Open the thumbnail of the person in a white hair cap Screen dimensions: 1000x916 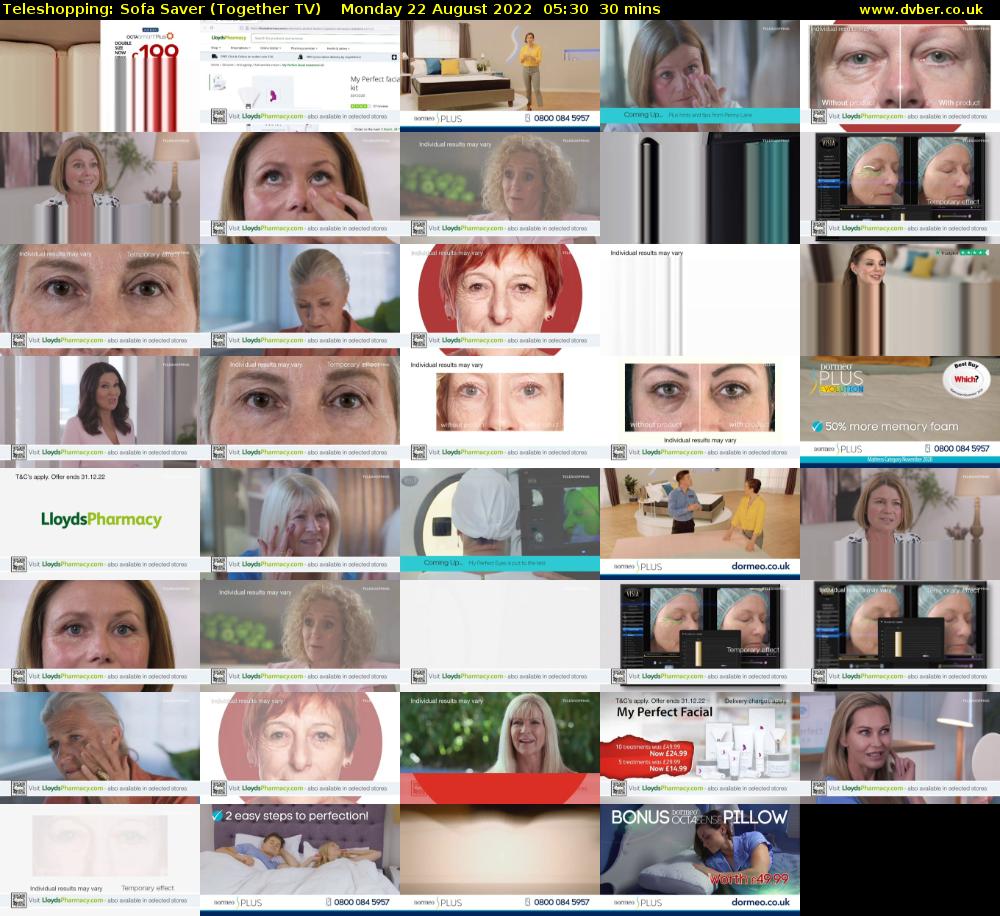(500, 524)
